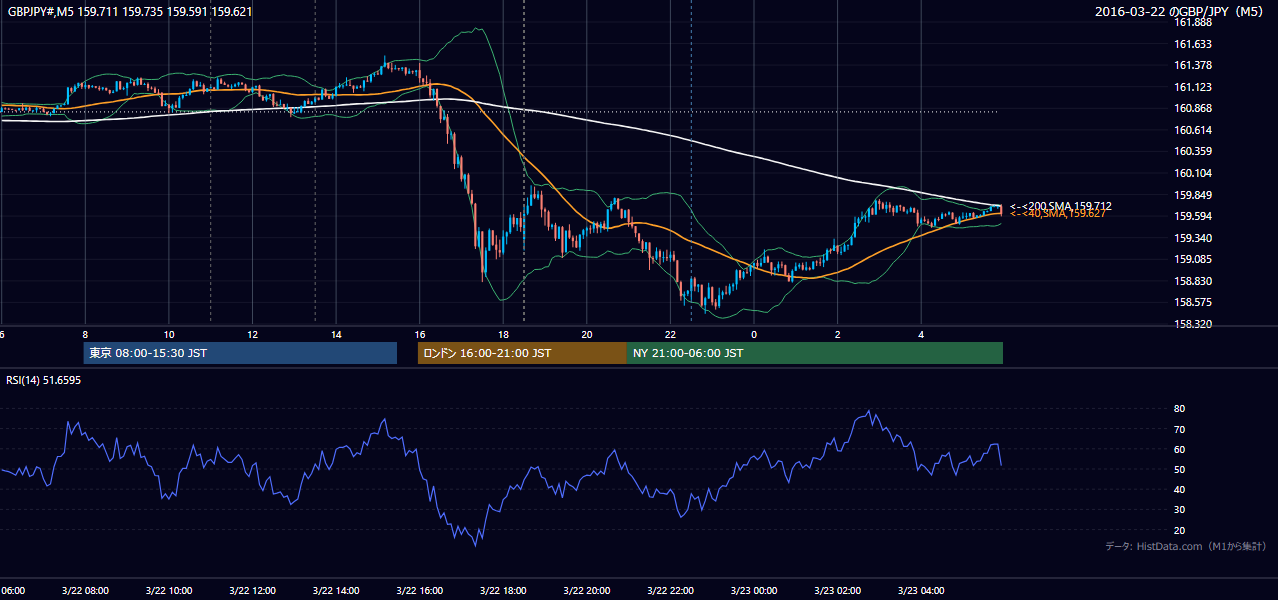This screenshot has width=1278, height=600.
Task: Click the 3/22 18:00 time label
Action: pyautogui.click(x=503, y=591)
